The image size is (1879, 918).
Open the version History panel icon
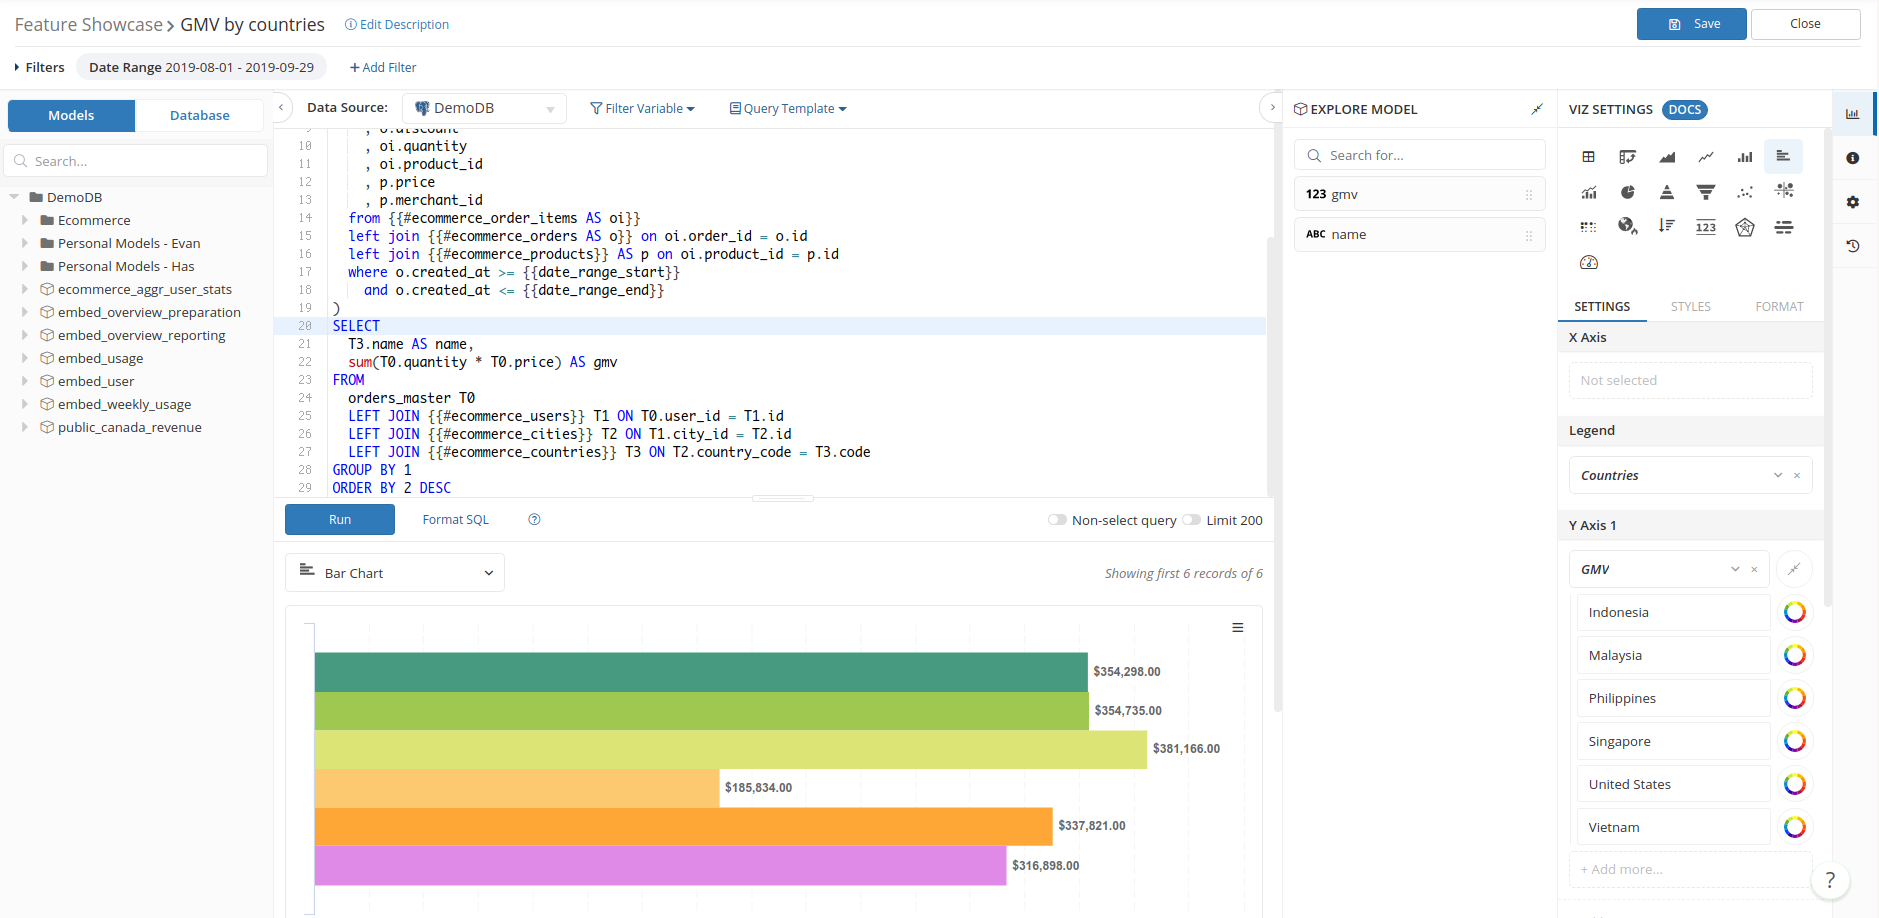[1853, 245]
